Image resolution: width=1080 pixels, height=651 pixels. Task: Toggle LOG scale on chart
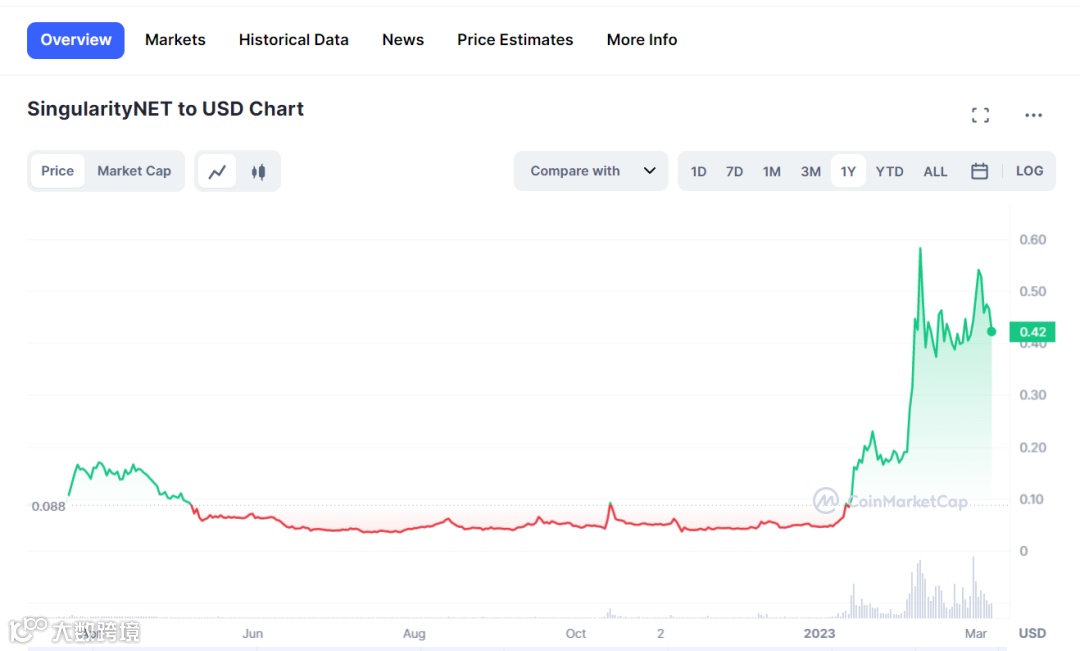[1029, 171]
